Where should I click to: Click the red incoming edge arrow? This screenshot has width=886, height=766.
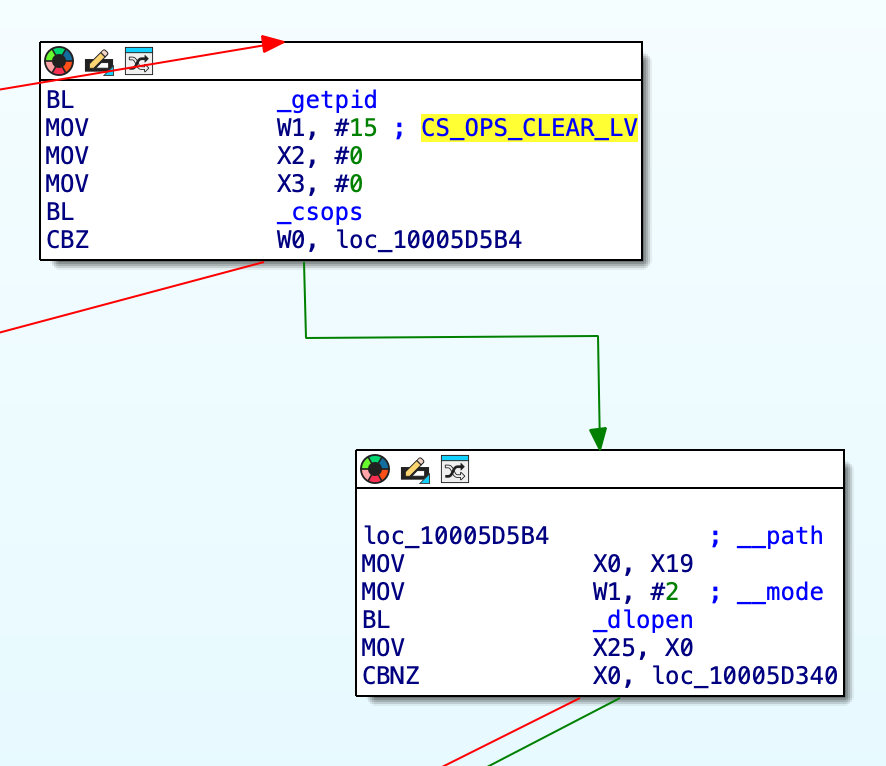click(x=270, y=42)
